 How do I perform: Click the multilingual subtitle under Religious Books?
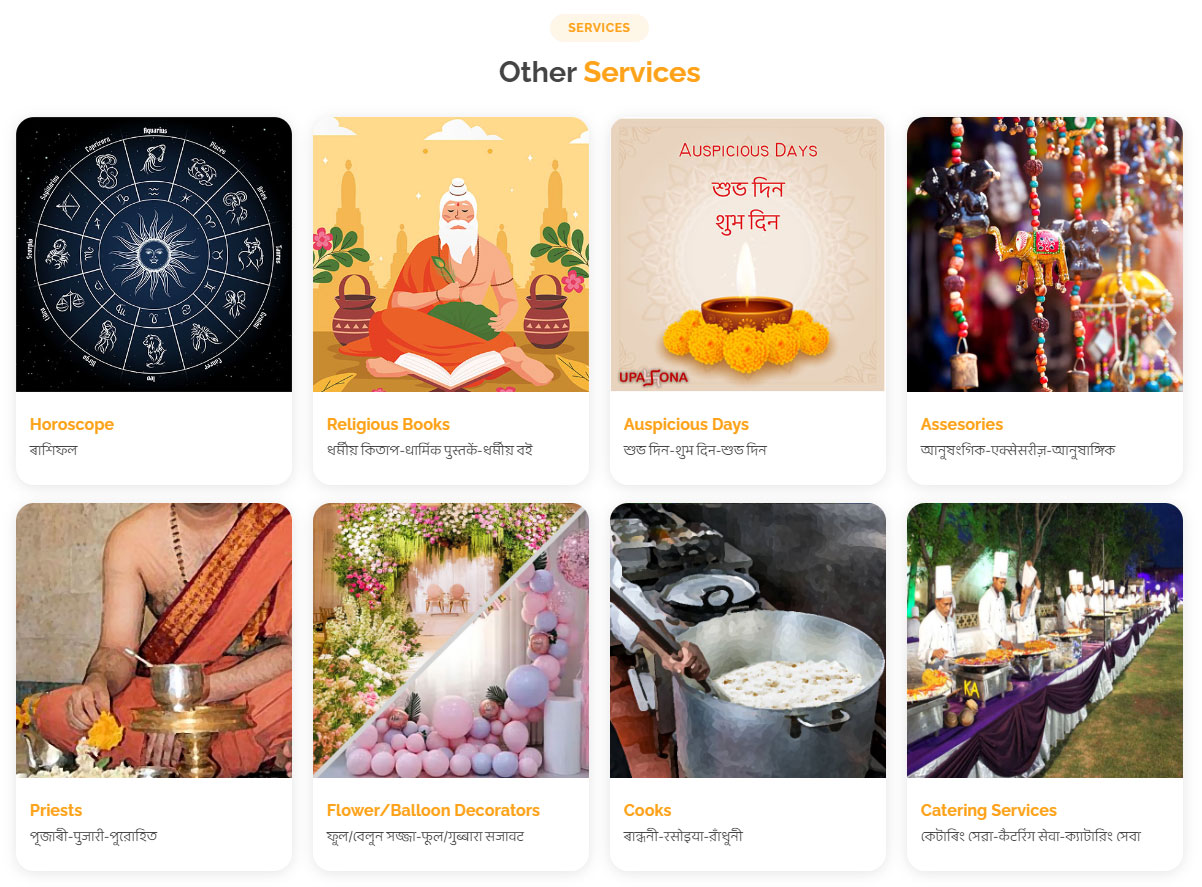[x=430, y=450]
